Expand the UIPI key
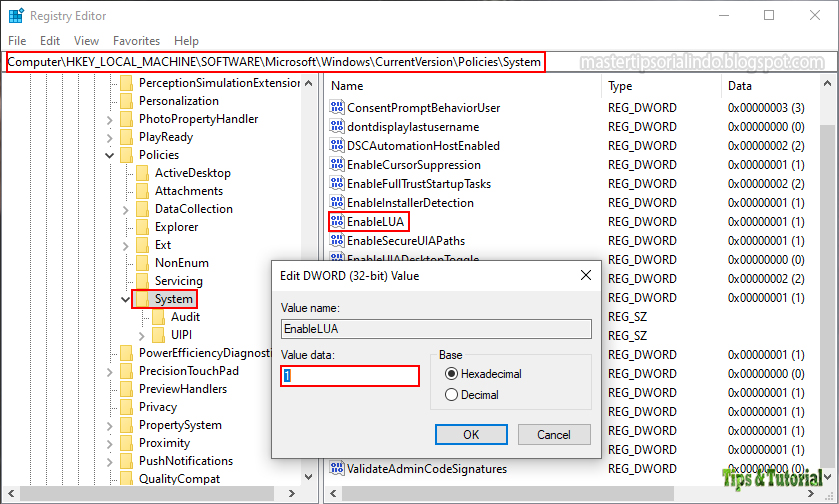 142,335
